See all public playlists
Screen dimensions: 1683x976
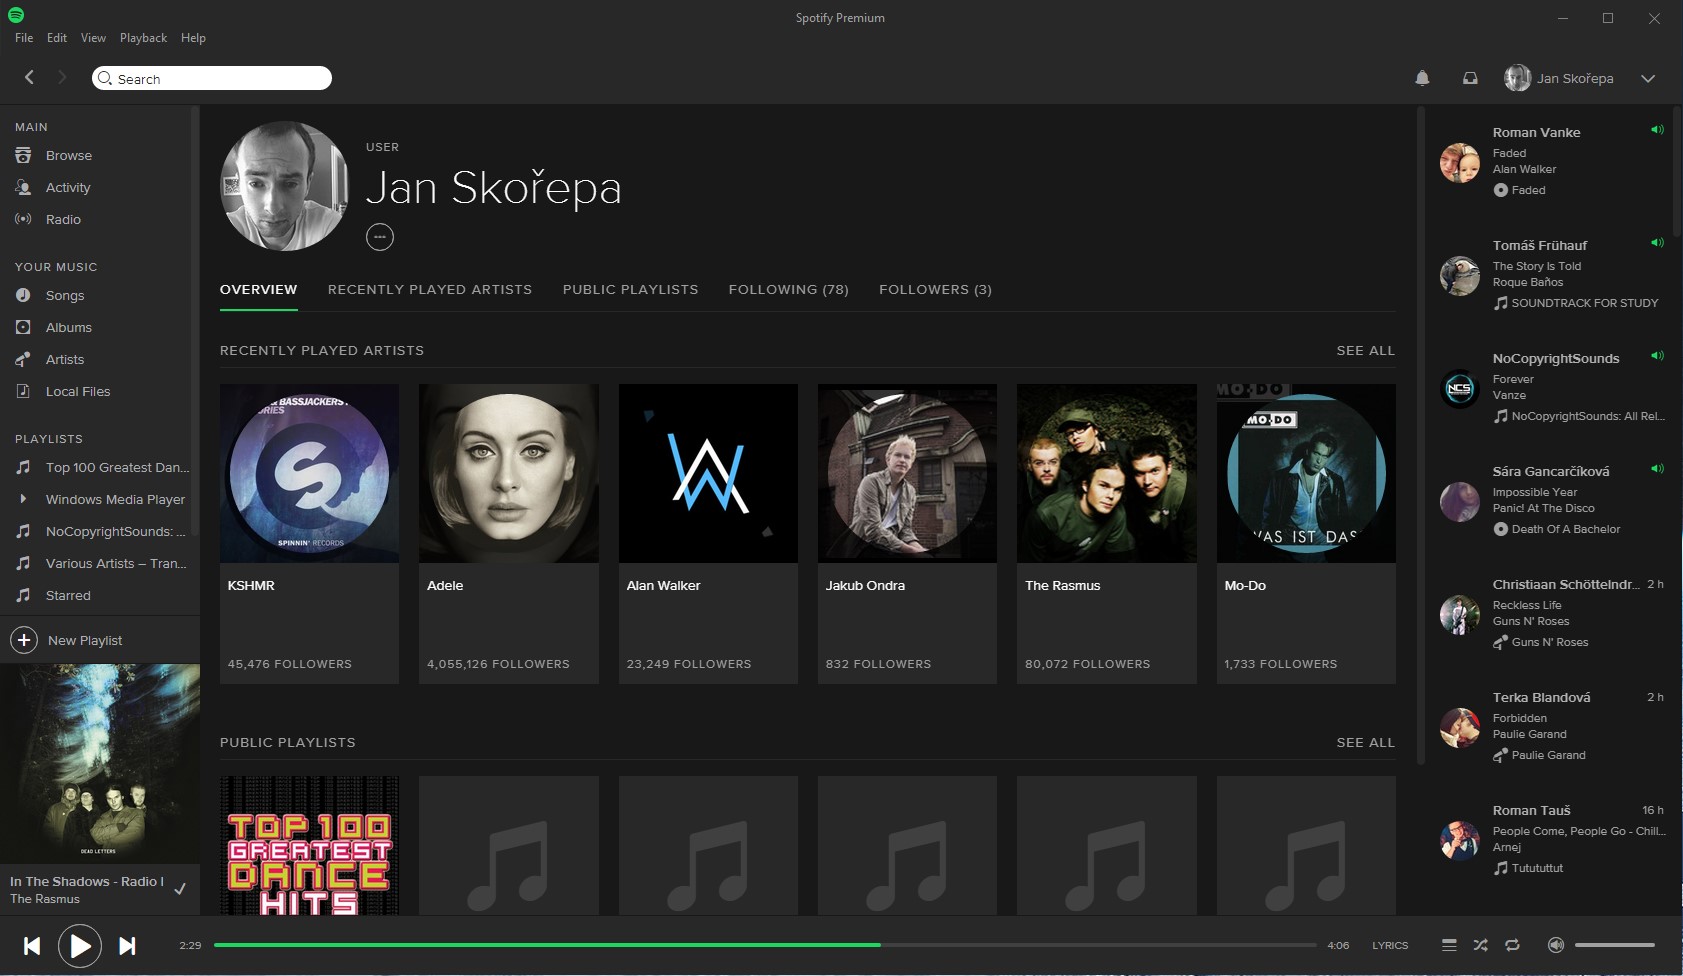[1365, 742]
